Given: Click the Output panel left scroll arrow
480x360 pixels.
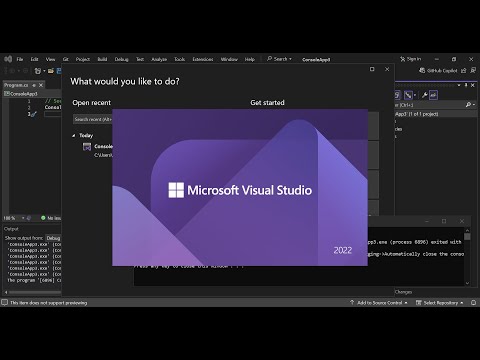Looking at the screenshot, I should [6, 292].
